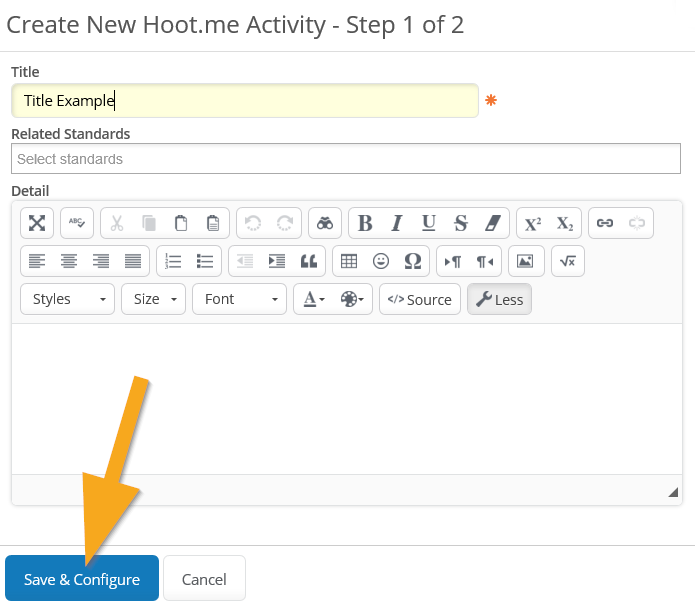Open the text color picker
Image resolution: width=695 pixels, height=611 pixels.
tap(314, 299)
